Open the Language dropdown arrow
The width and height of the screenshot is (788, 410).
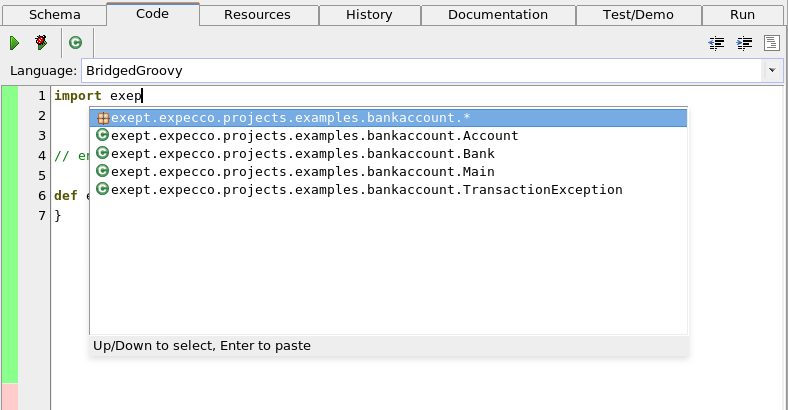point(771,71)
